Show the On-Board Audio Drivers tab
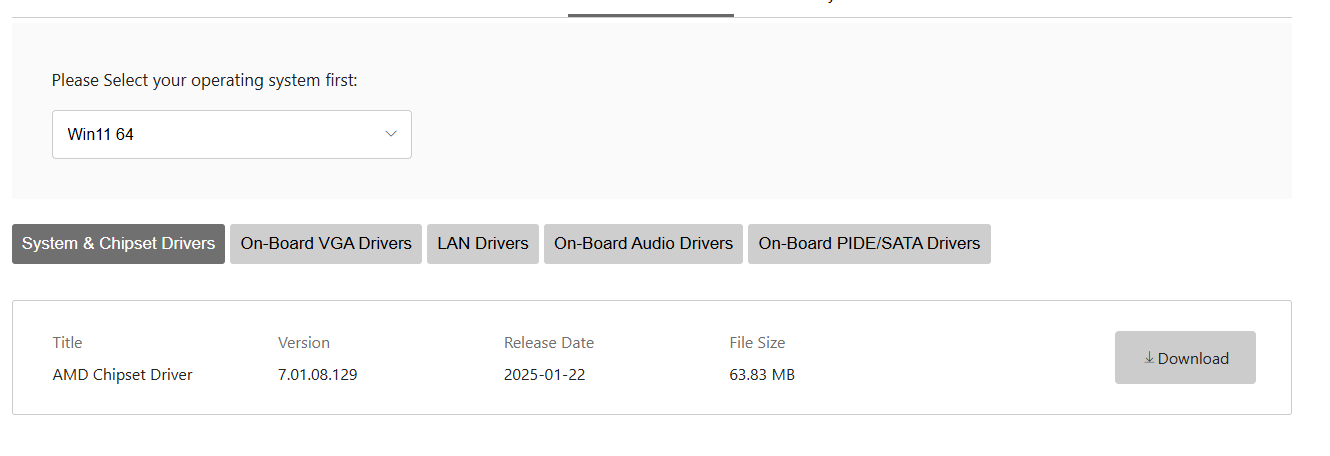This screenshot has height=456, width=1330. point(643,244)
